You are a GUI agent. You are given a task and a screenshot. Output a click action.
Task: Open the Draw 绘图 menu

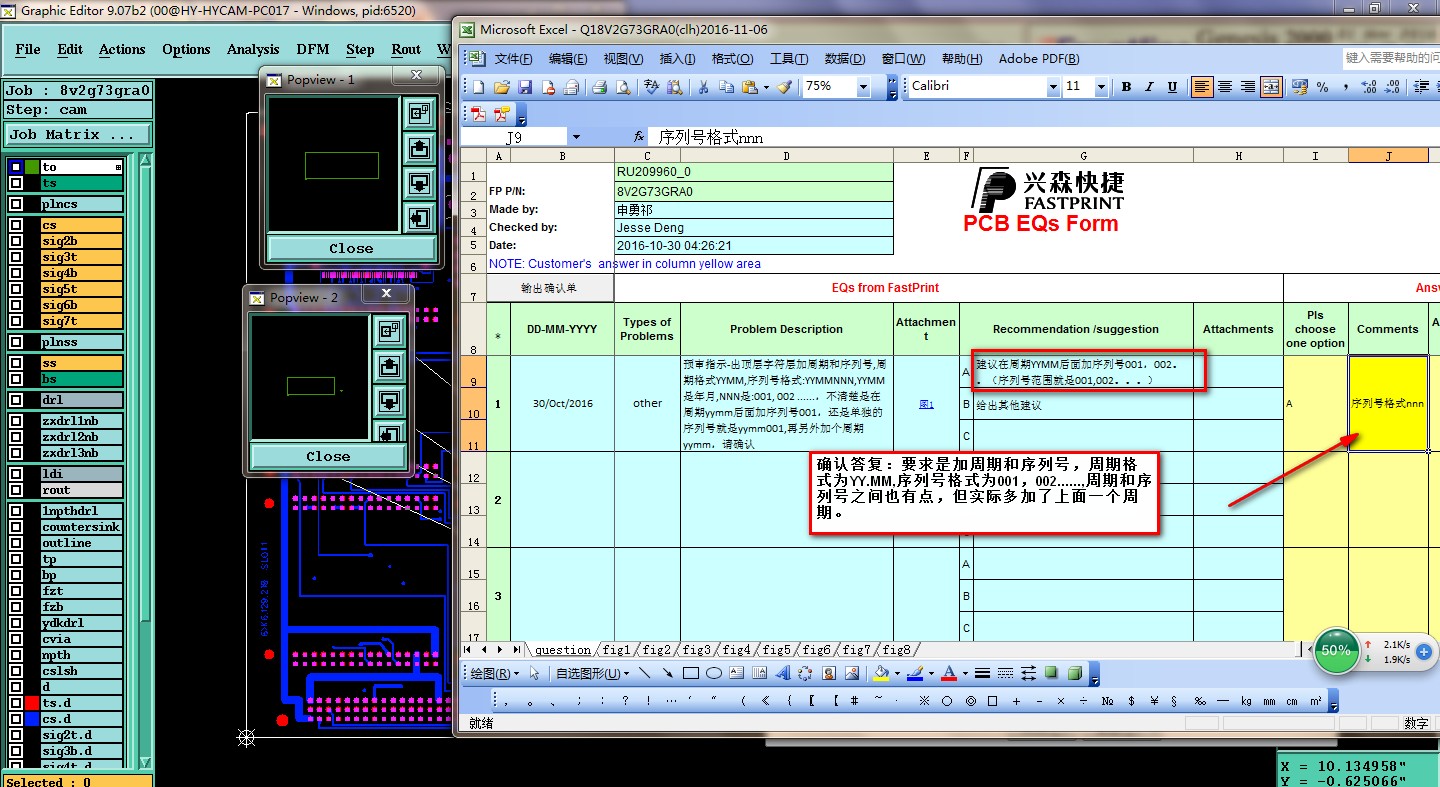tap(495, 673)
